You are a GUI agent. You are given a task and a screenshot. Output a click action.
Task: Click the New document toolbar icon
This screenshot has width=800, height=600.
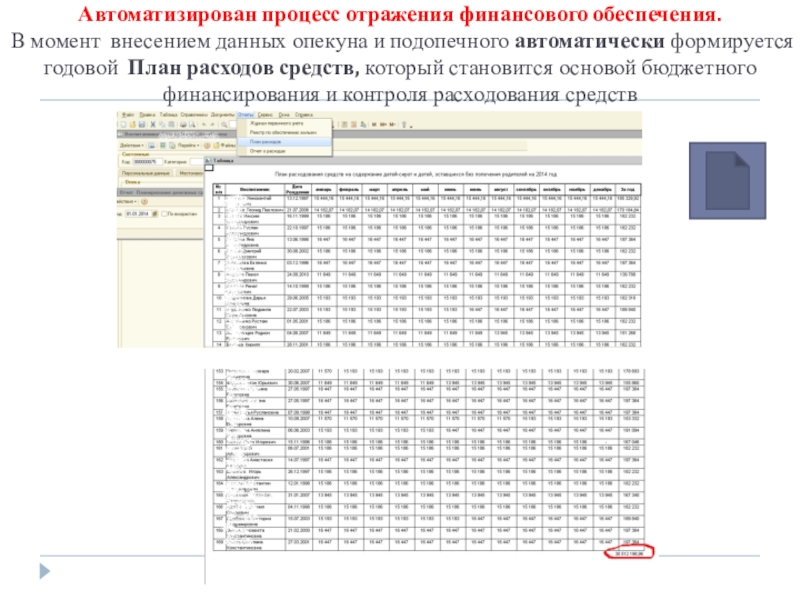tap(123, 124)
